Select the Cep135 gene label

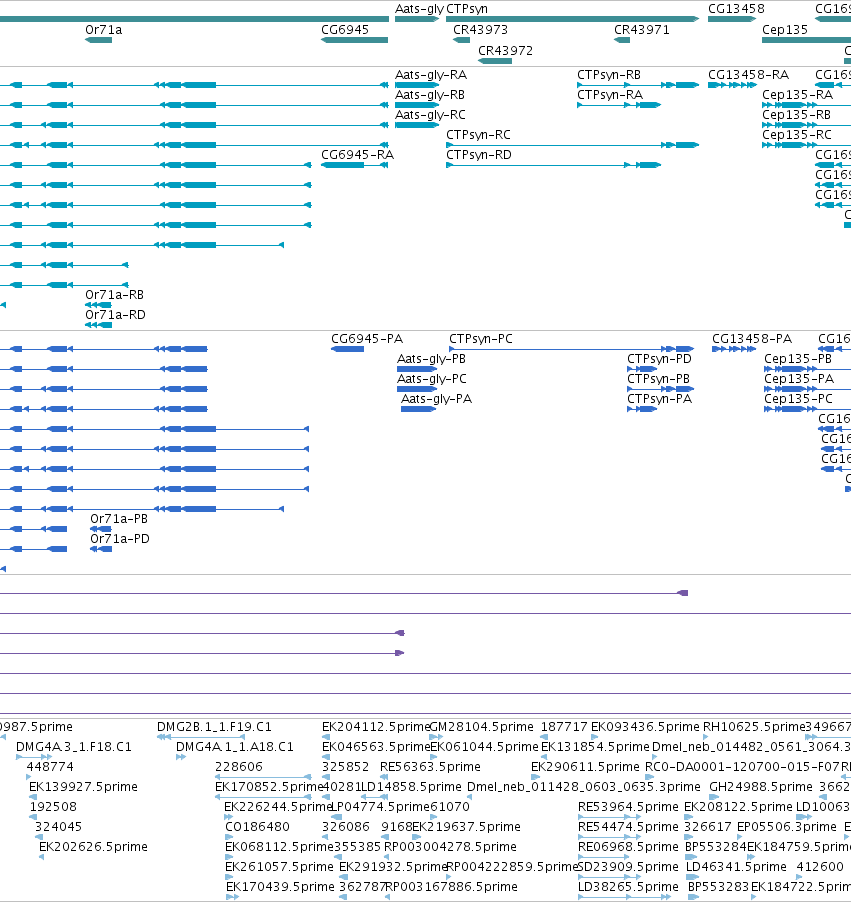point(785,30)
